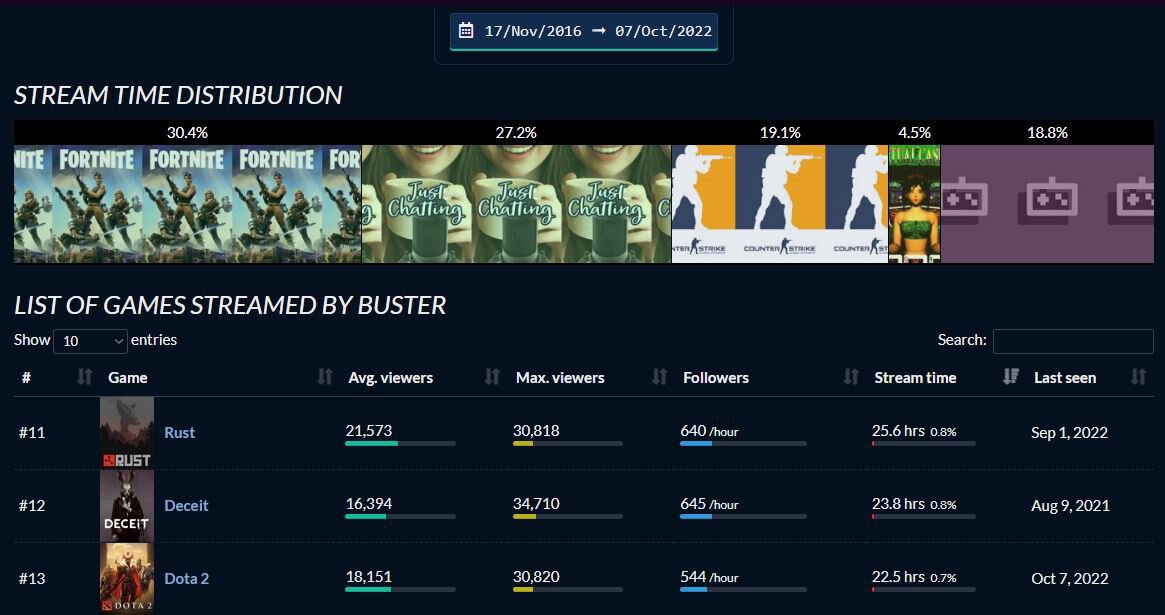Viewport: 1165px width, 615px height.
Task: Click Rust last seen Sep 1, 2022
Action: click(1069, 432)
